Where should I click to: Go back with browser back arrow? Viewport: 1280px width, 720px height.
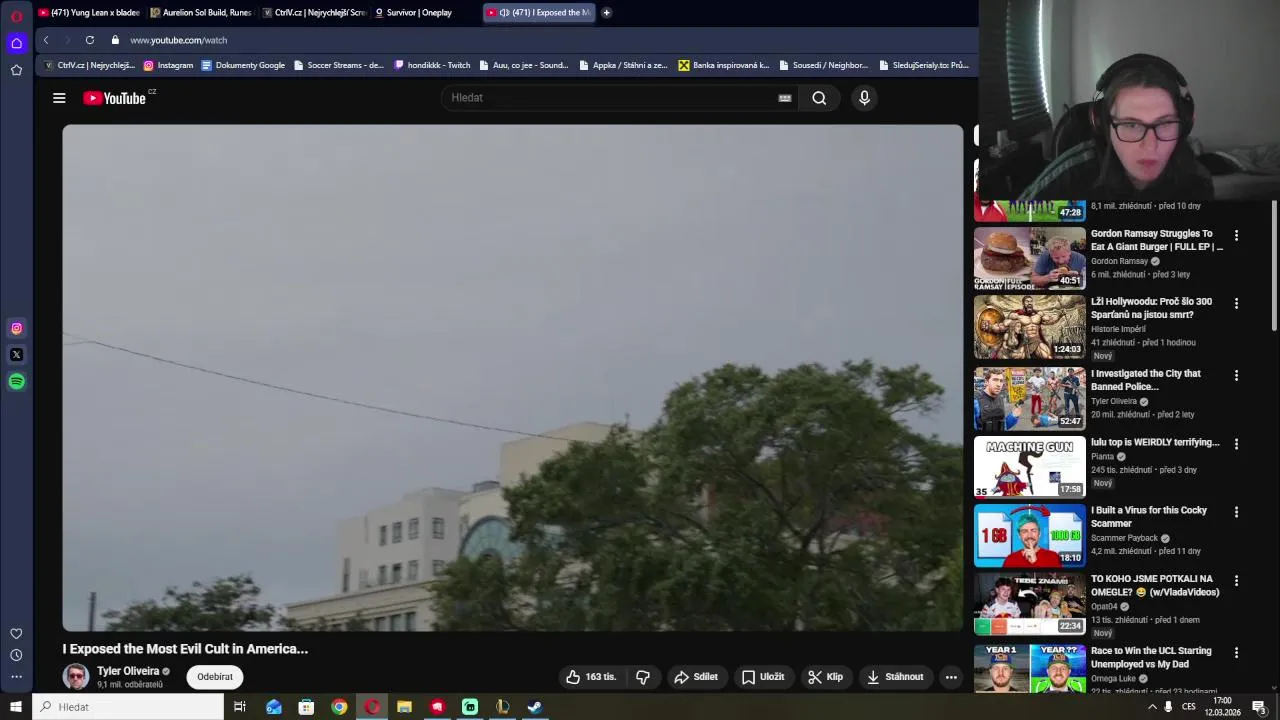(x=46, y=40)
